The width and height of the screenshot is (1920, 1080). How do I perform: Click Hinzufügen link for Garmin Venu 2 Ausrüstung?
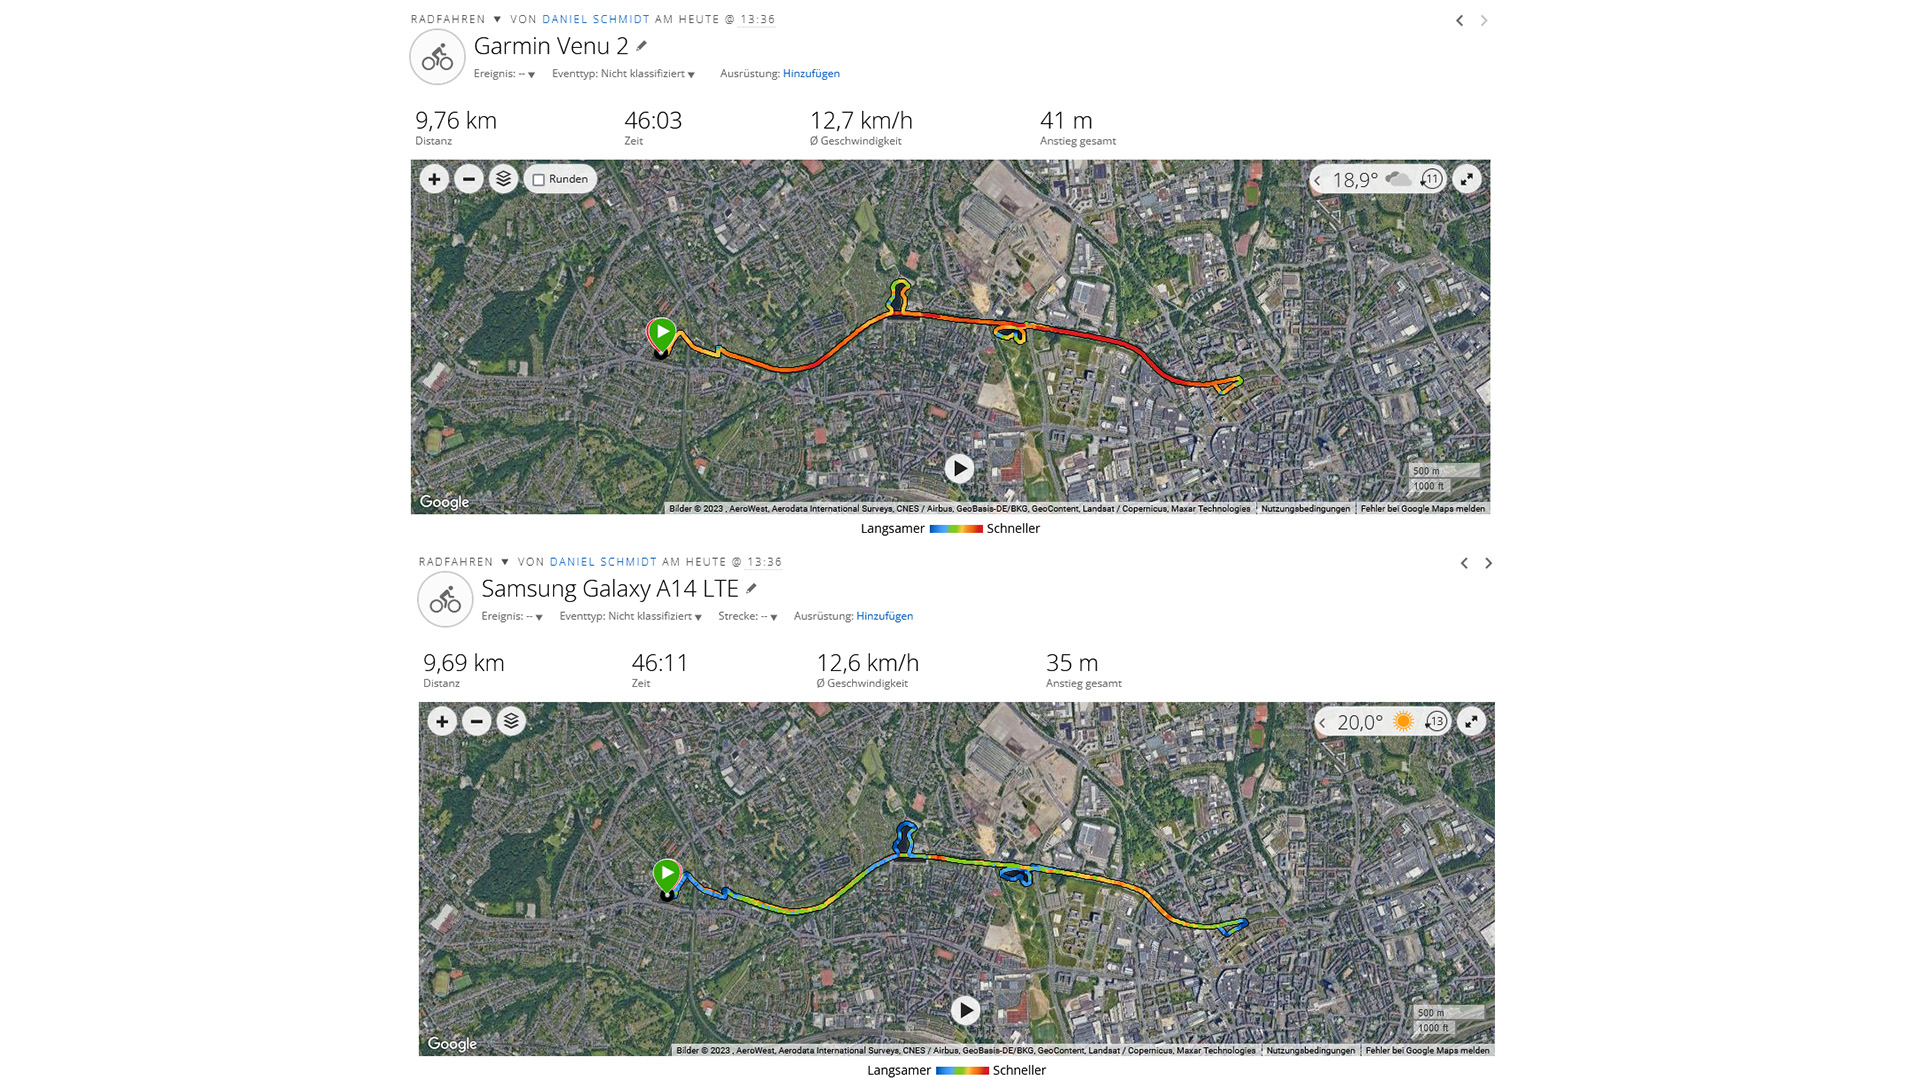pyautogui.click(x=811, y=73)
